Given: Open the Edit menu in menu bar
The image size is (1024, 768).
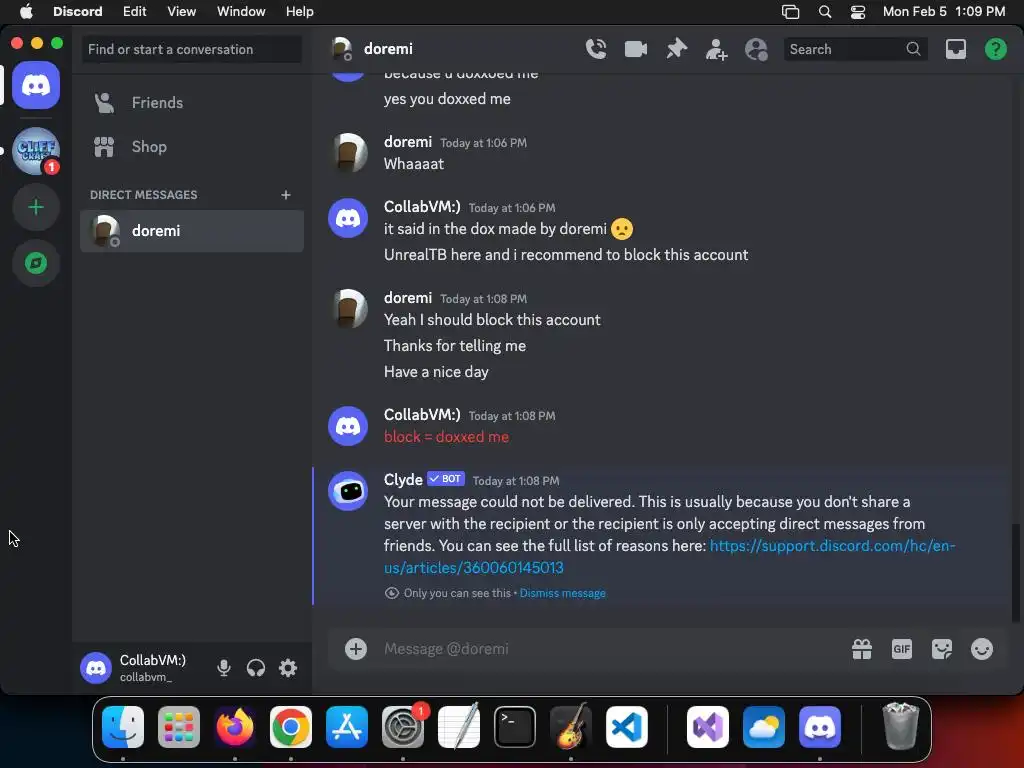Looking at the screenshot, I should [135, 11].
